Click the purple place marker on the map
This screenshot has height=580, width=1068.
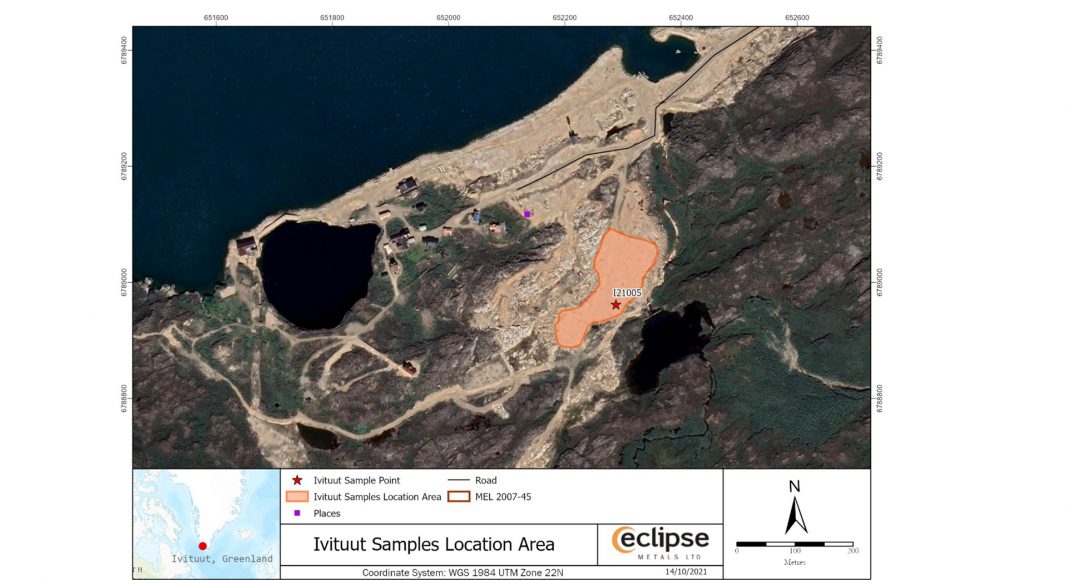point(527,213)
